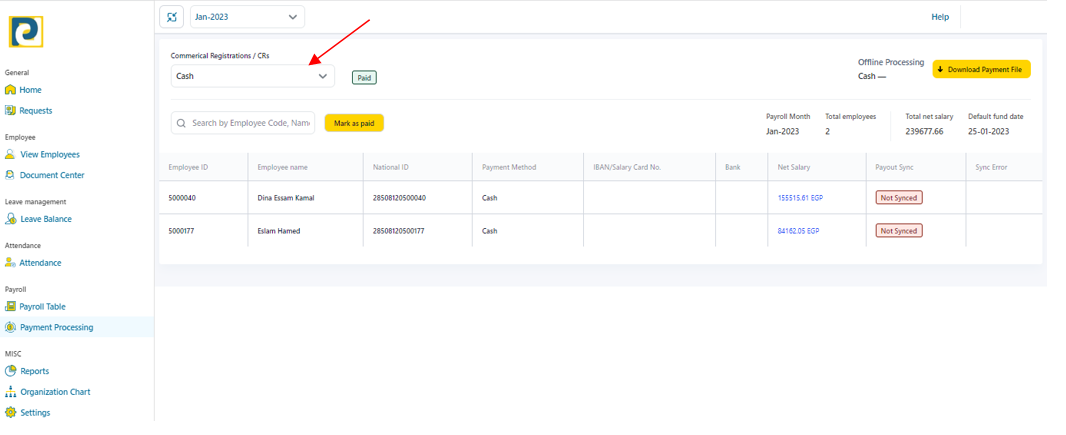Click the Payroll Table icon
The height and width of the screenshot is (435, 1066).
(x=10, y=307)
